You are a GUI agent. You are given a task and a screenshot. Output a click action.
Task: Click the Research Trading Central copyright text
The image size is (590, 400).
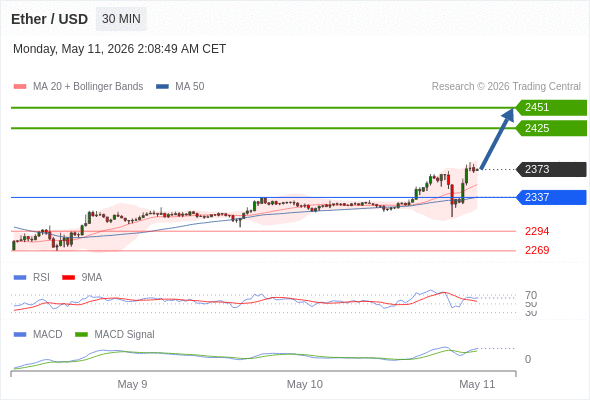pyautogui.click(x=506, y=87)
